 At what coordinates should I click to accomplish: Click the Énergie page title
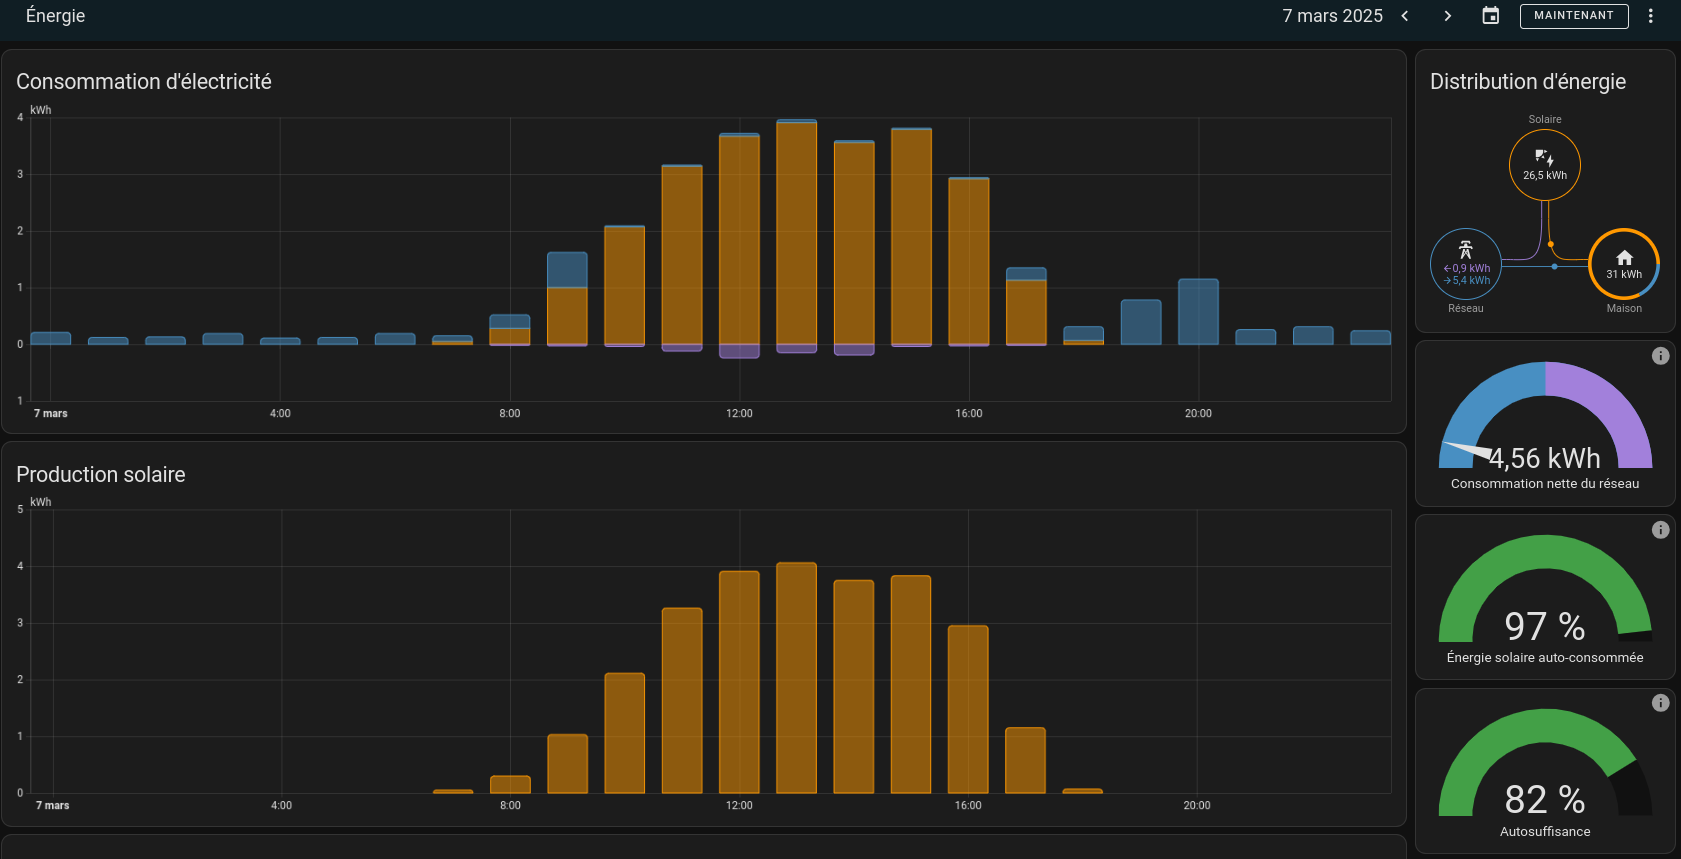(x=55, y=16)
